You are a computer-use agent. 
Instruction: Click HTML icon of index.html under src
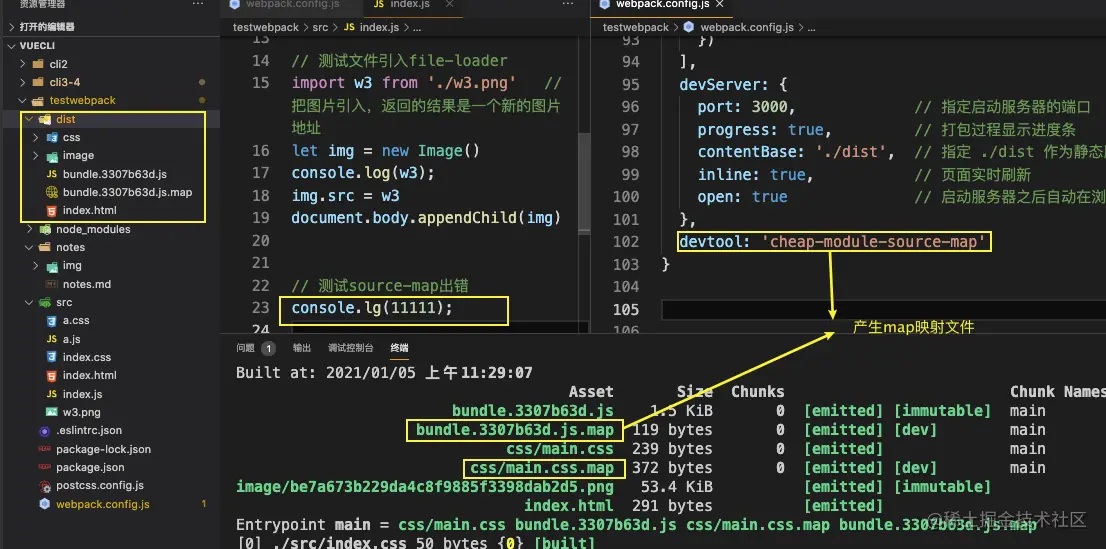pyautogui.click(x=51, y=375)
